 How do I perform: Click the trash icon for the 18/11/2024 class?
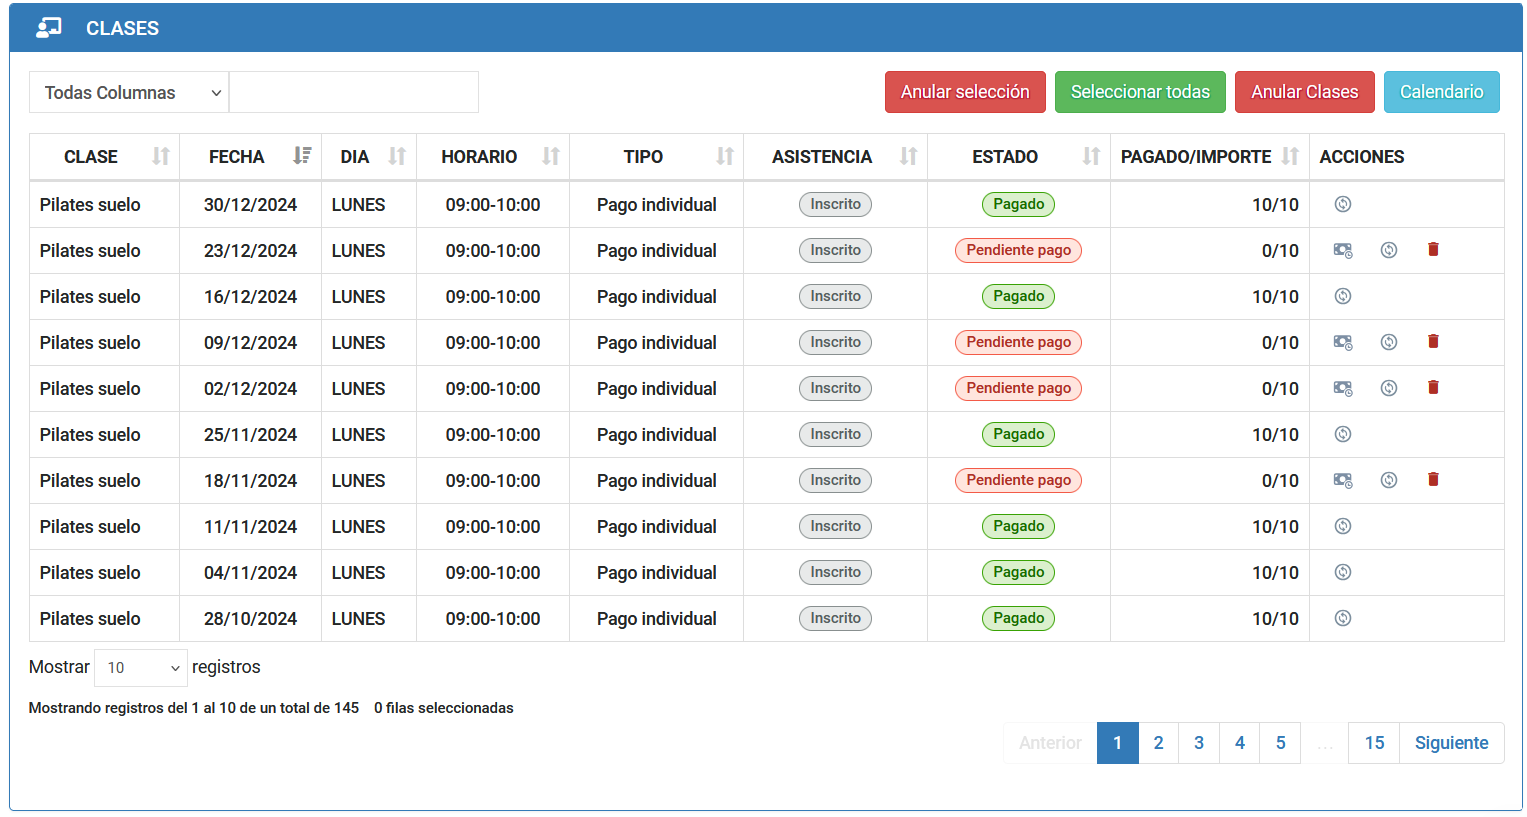click(1432, 480)
